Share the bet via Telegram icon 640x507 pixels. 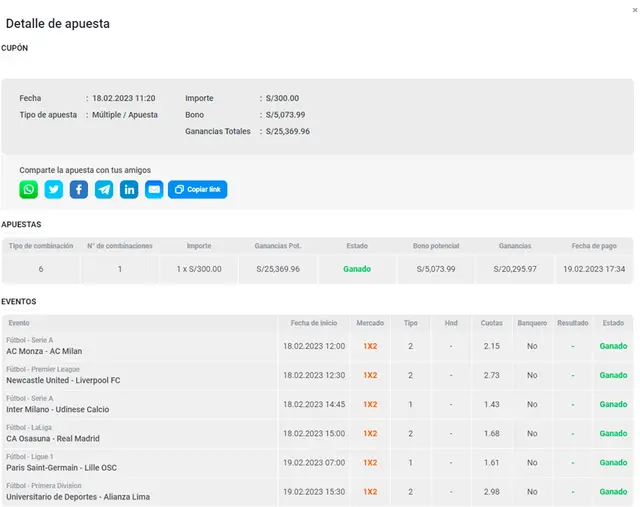104,189
